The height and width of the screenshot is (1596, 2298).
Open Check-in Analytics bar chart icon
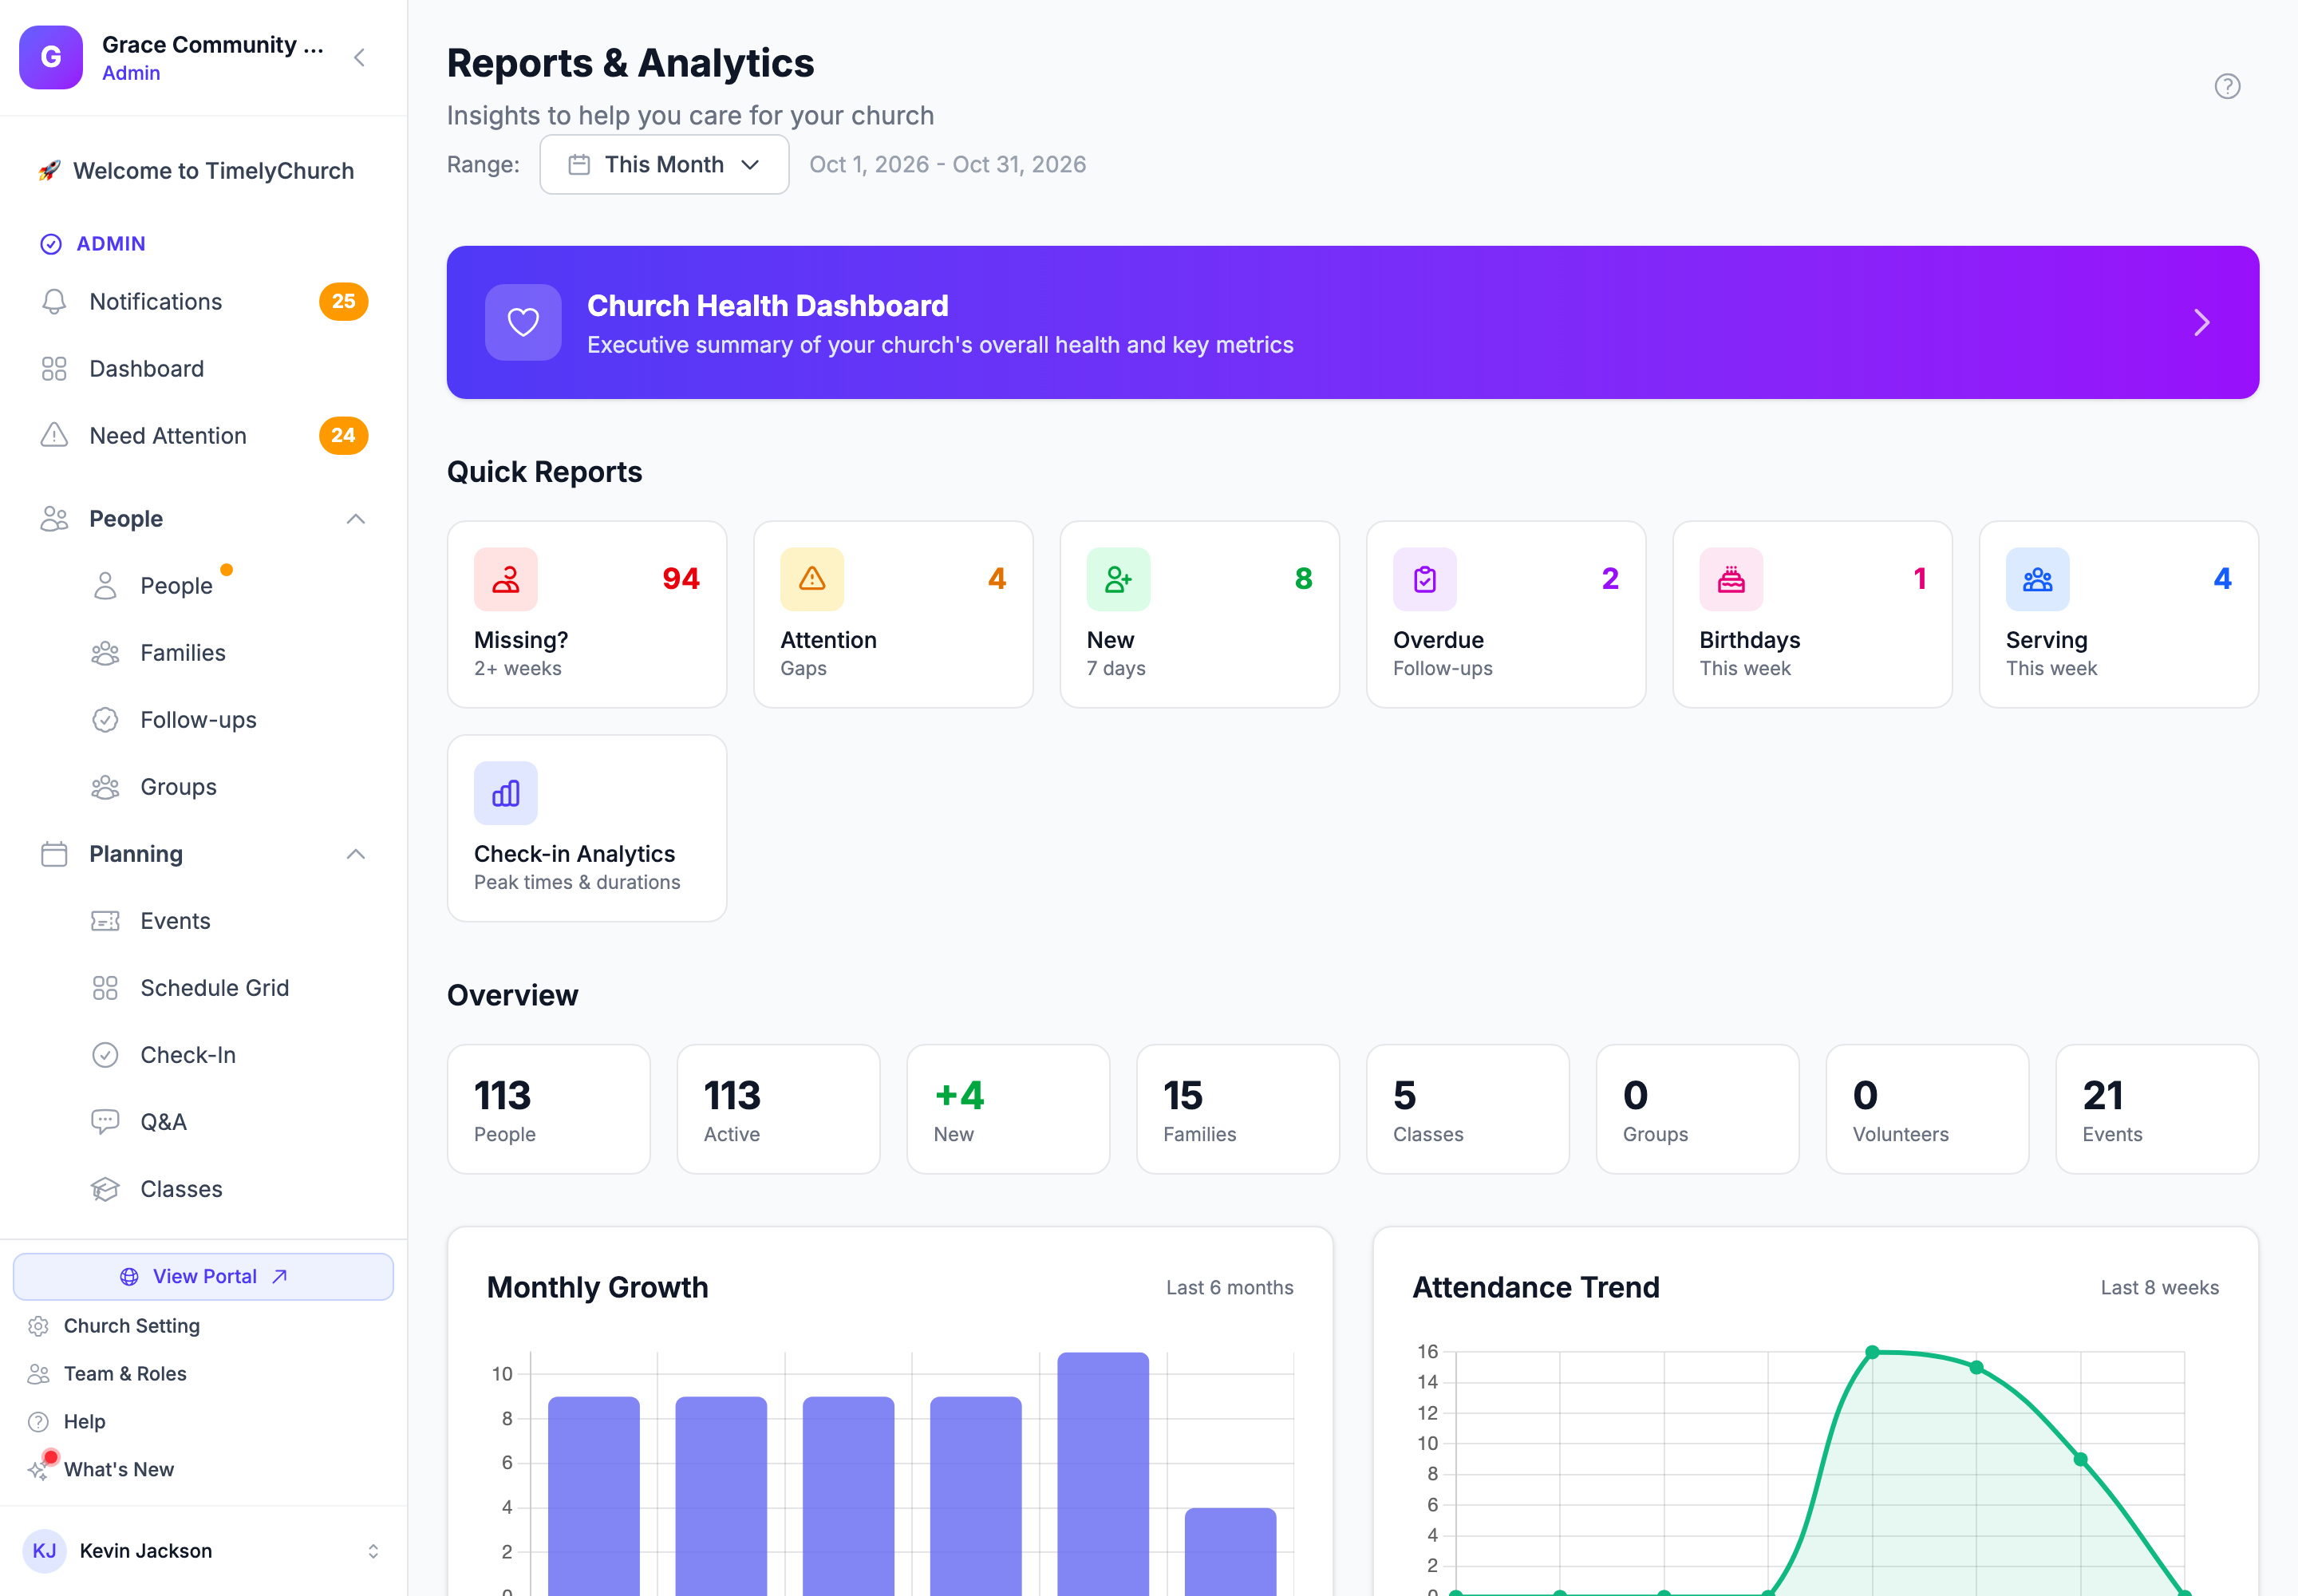[x=505, y=793]
